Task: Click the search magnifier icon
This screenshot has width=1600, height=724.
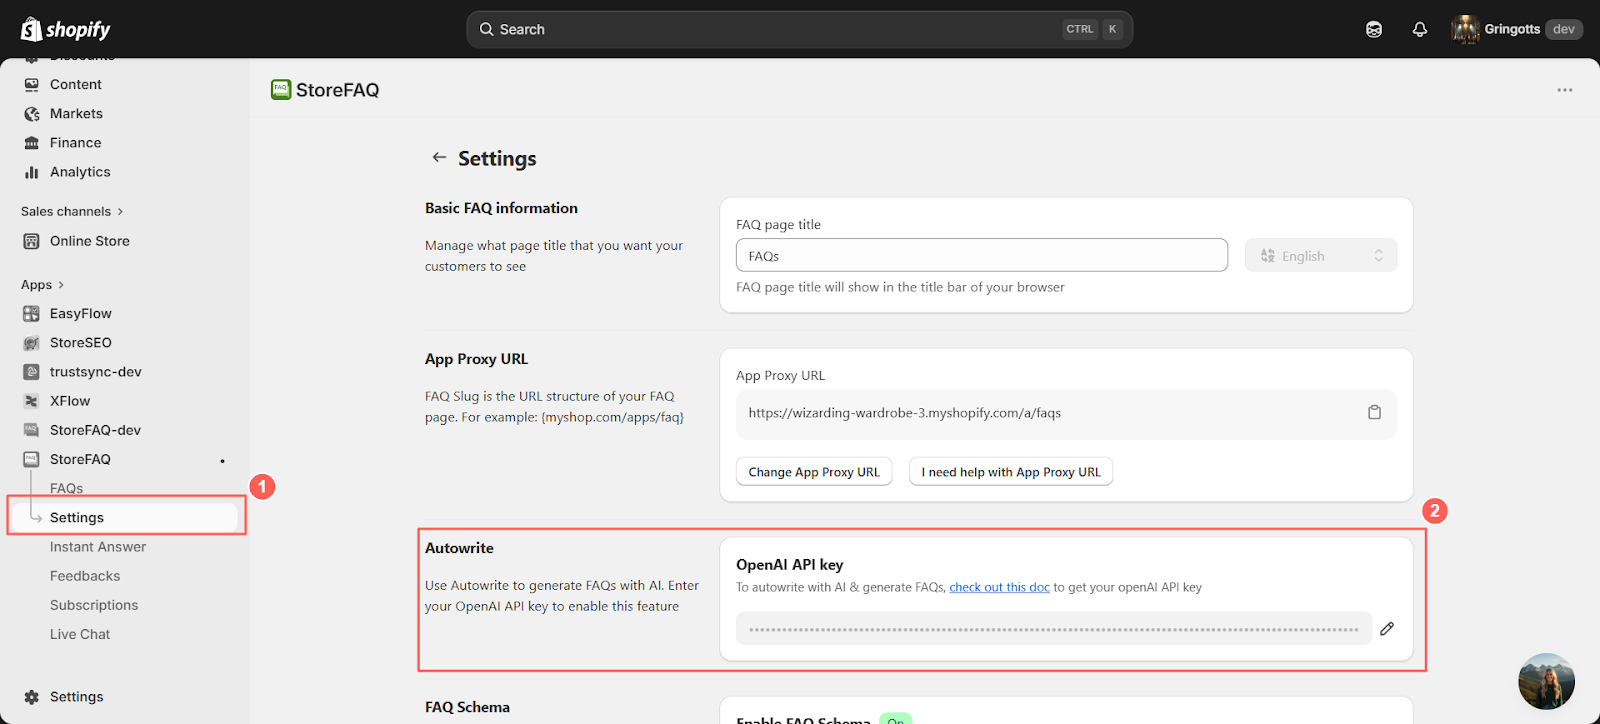Action: pyautogui.click(x=487, y=29)
